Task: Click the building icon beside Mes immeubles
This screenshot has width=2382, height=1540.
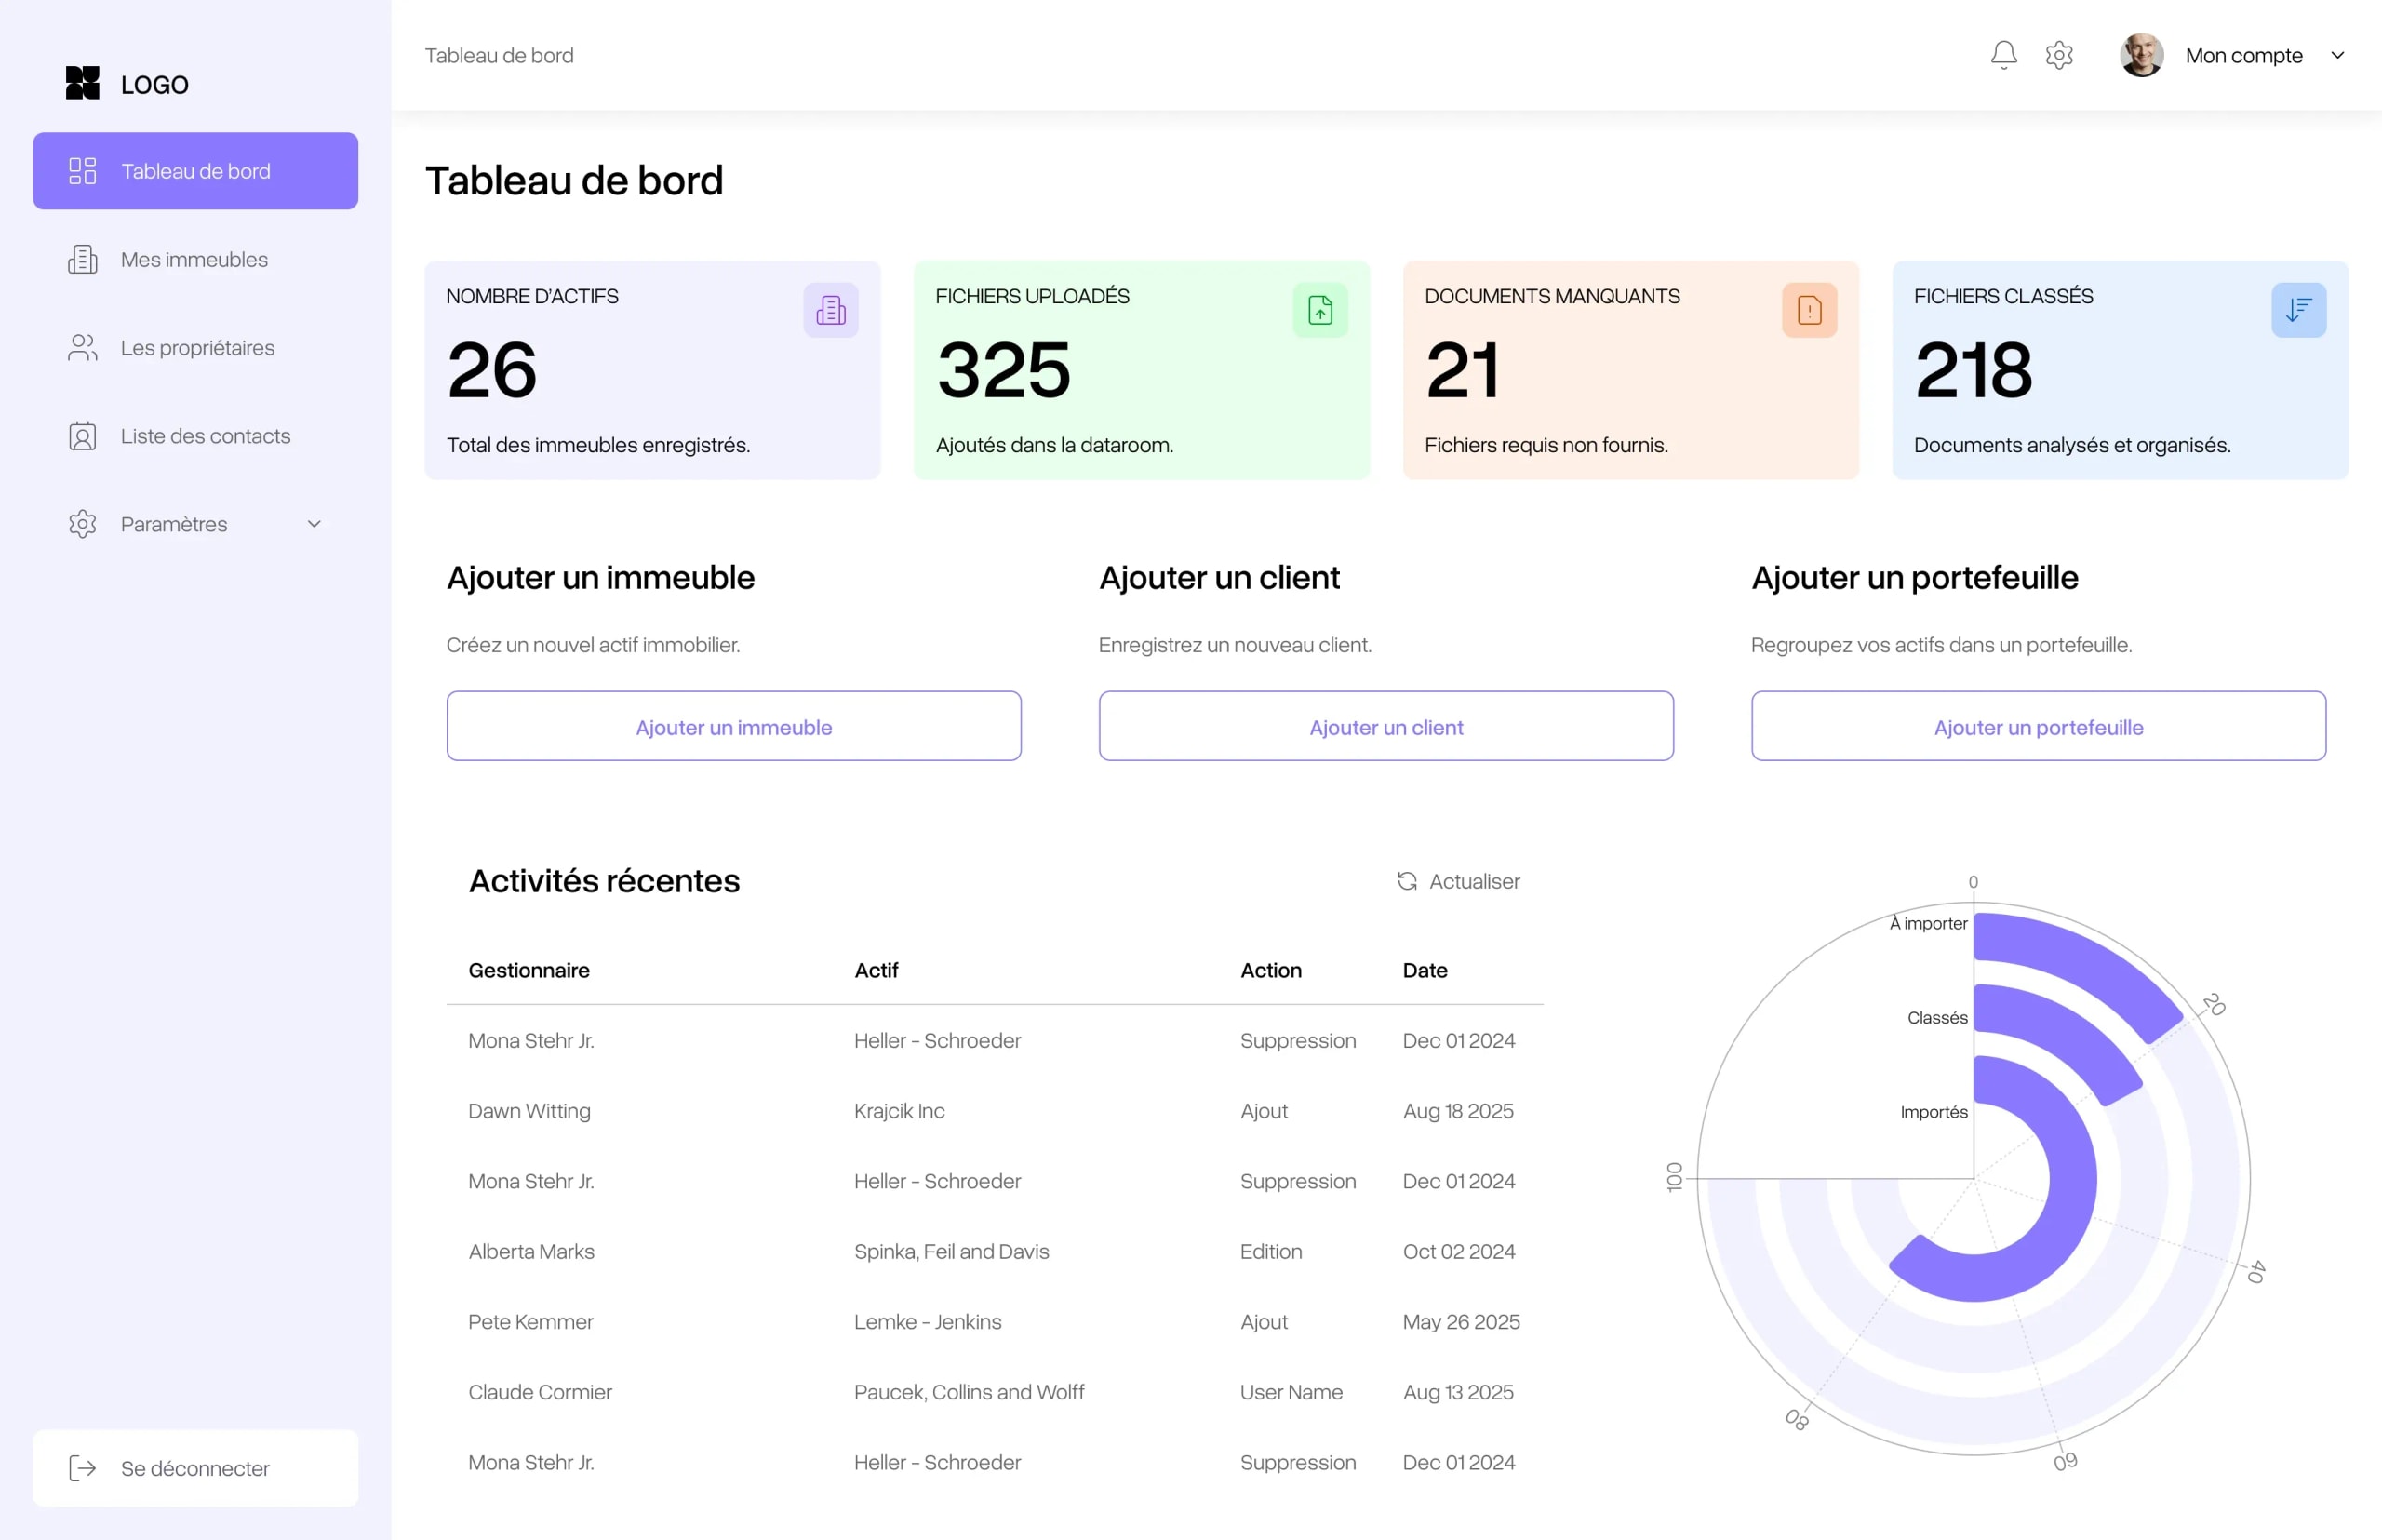Action: 82,260
